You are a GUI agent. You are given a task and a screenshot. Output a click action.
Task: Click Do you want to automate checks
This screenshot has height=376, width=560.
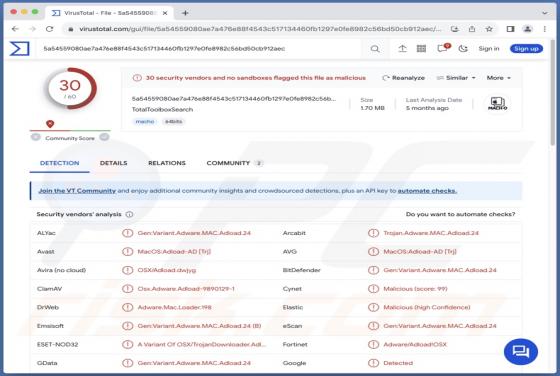coord(460,214)
